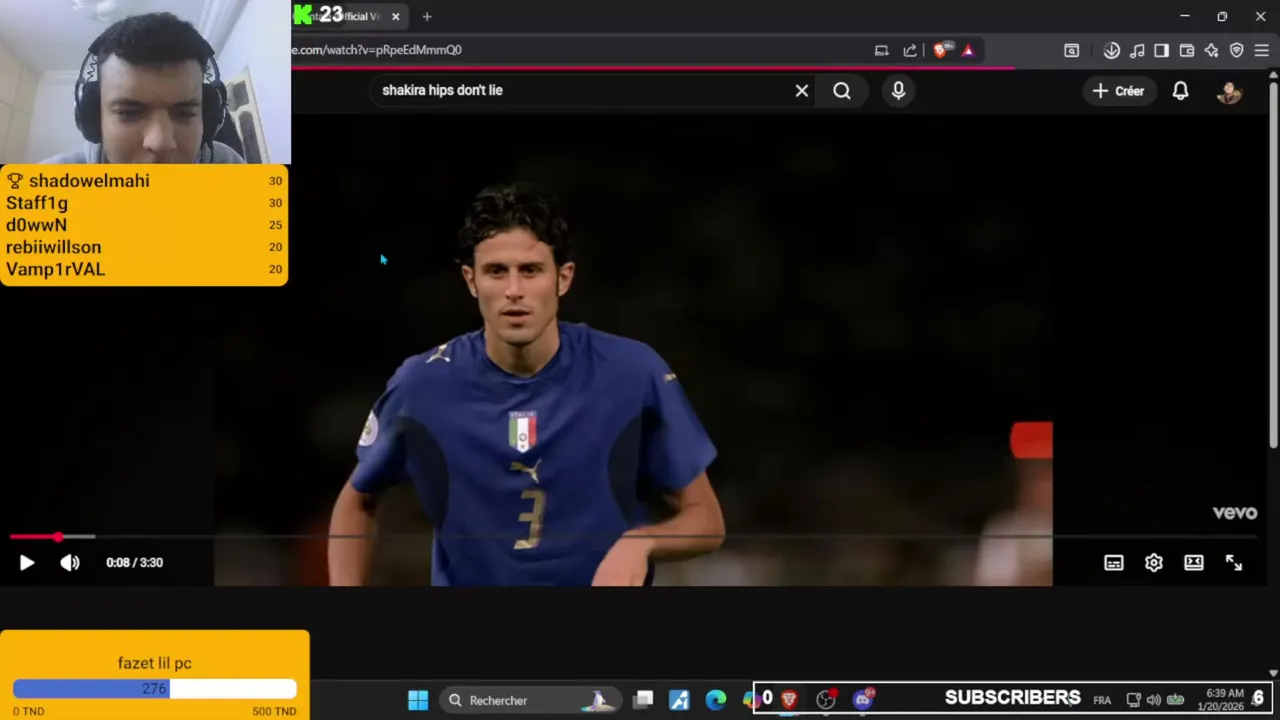
Task: Open the Windows Start menu
Action: click(x=418, y=700)
